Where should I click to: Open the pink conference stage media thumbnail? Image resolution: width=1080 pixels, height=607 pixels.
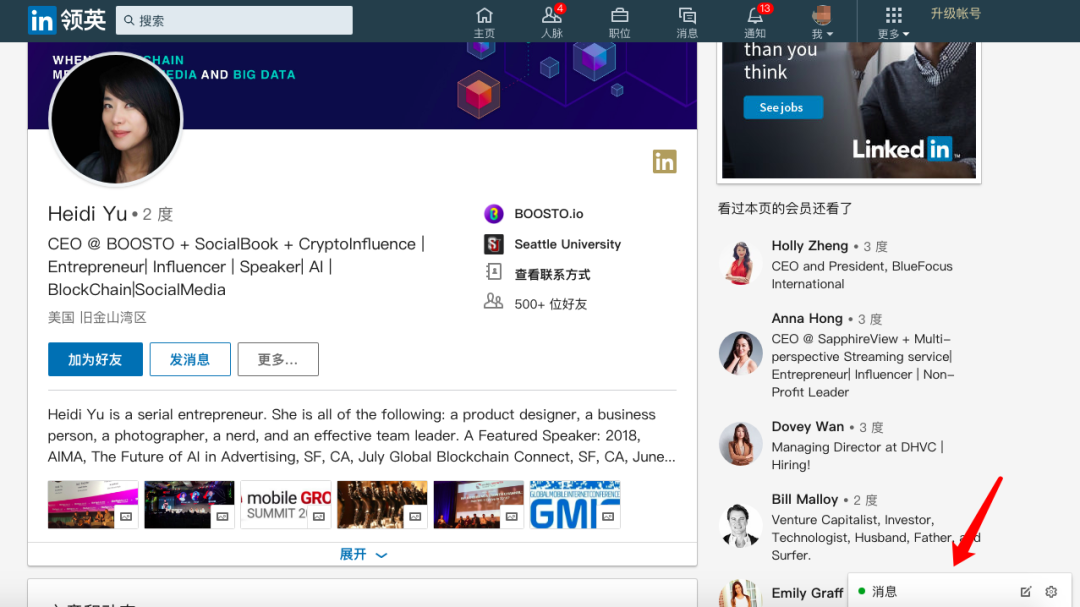point(93,504)
